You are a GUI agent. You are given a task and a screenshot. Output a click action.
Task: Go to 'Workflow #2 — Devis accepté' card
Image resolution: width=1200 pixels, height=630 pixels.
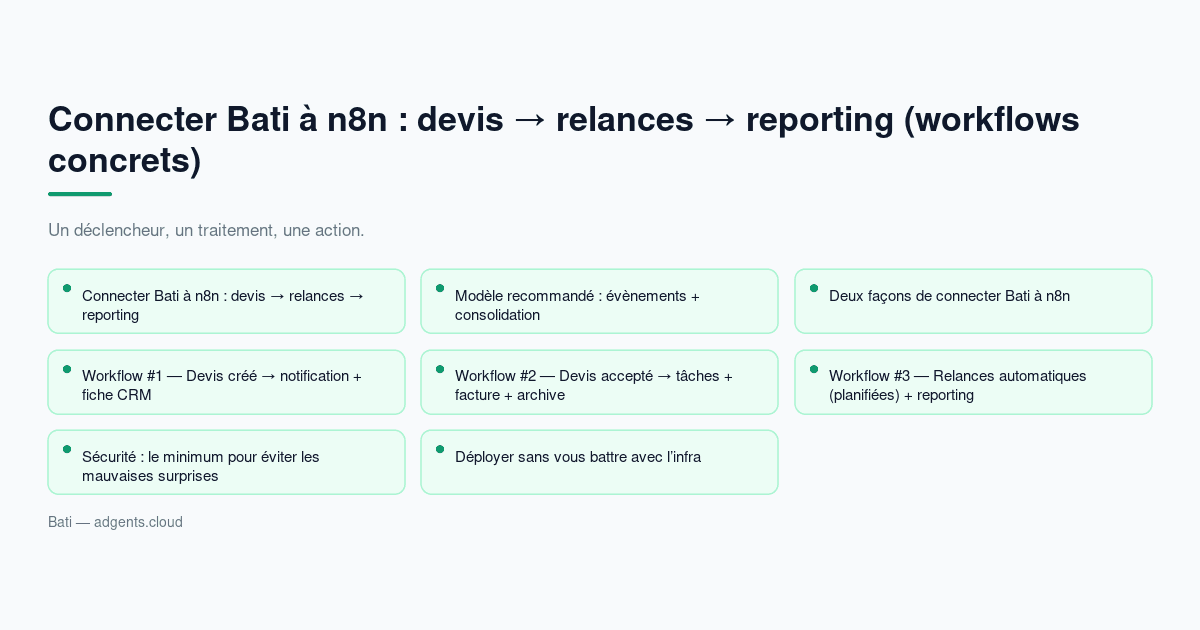pyautogui.click(x=599, y=382)
